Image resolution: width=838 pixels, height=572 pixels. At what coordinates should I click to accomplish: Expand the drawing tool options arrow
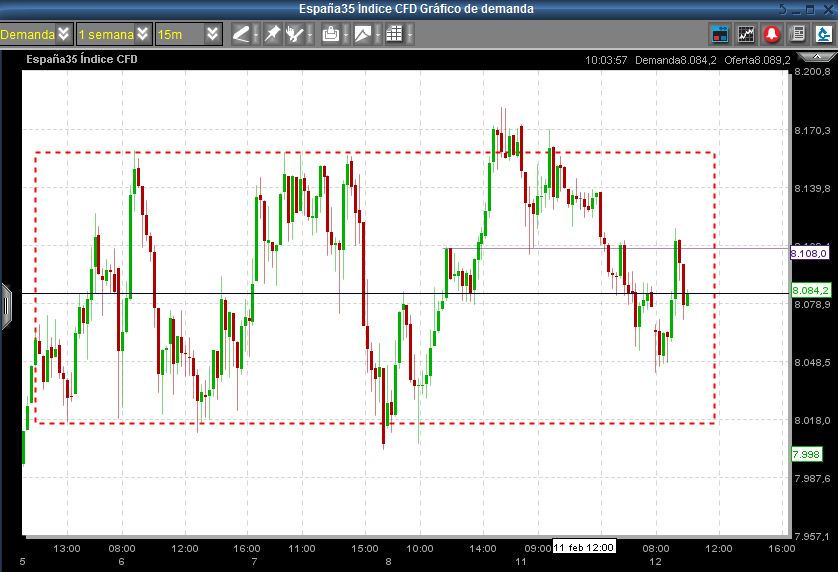click(x=256, y=35)
